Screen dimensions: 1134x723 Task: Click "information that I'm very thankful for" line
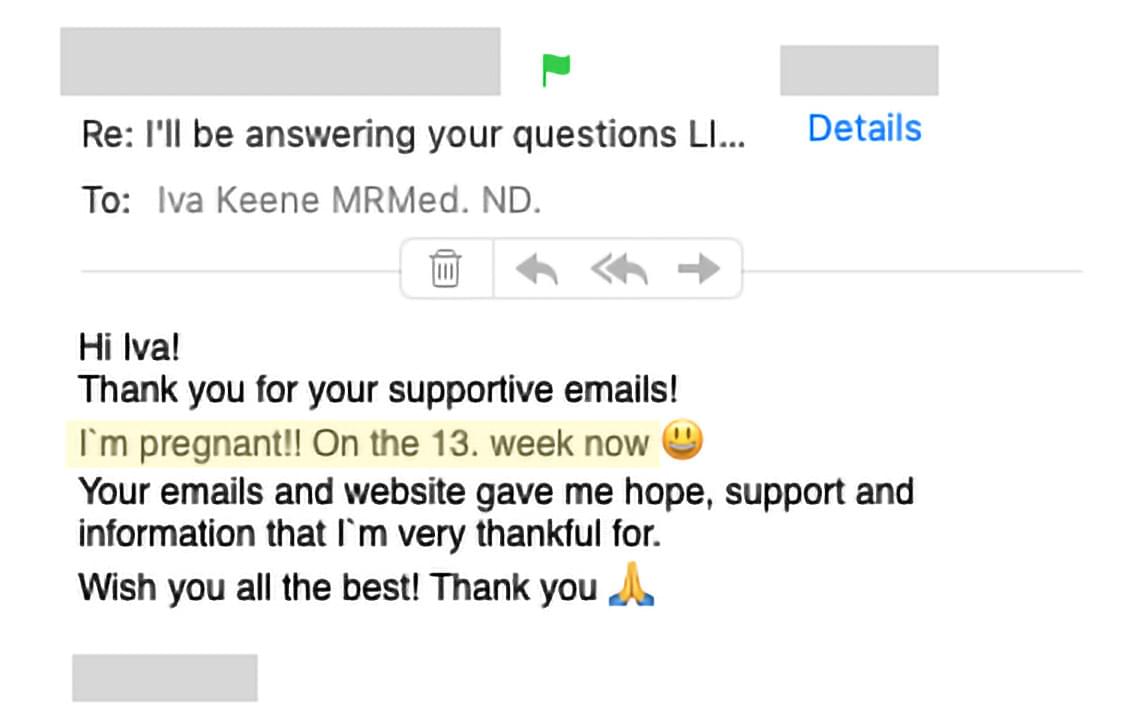[x=370, y=534]
